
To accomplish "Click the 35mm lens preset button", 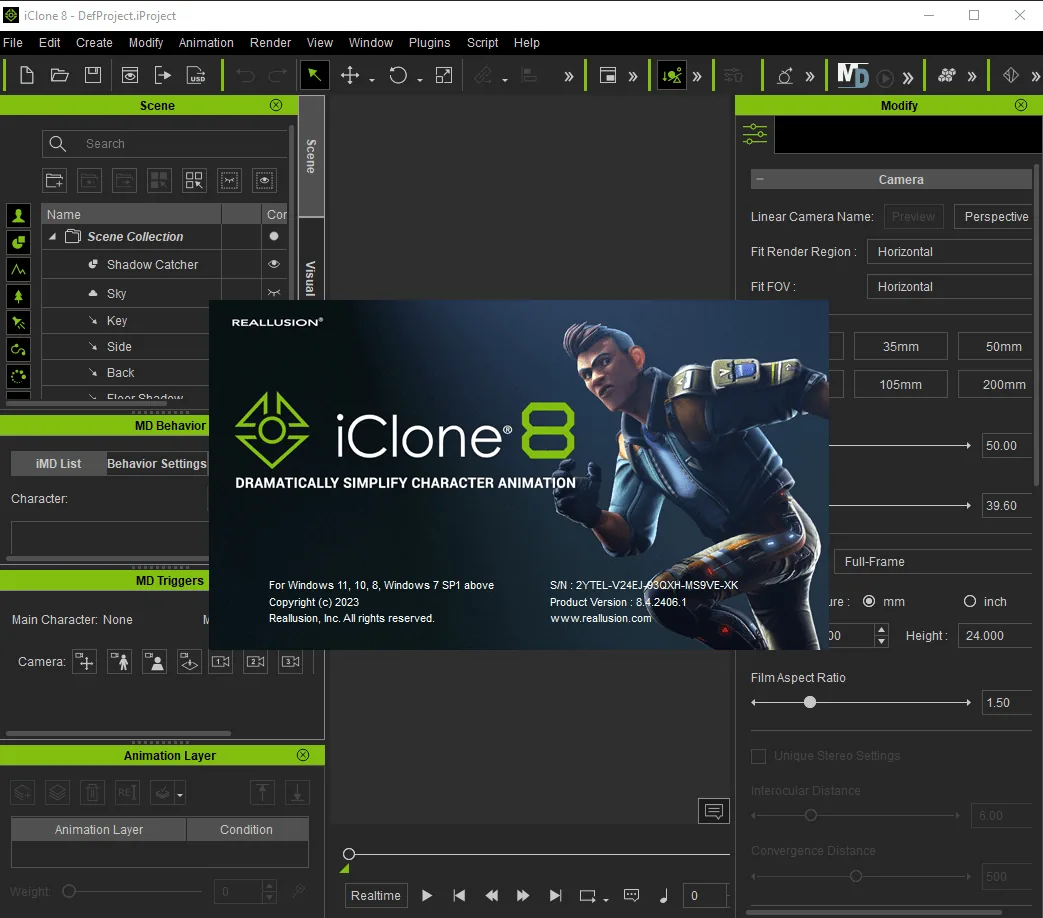I will (901, 347).
